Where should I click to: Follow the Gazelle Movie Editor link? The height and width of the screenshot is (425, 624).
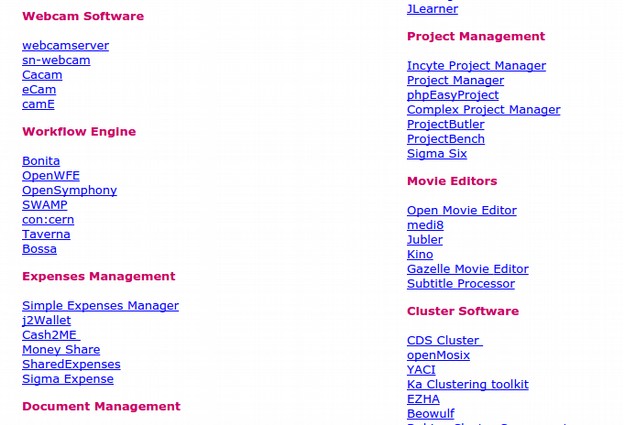pyautogui.click(x=468, y=269)
